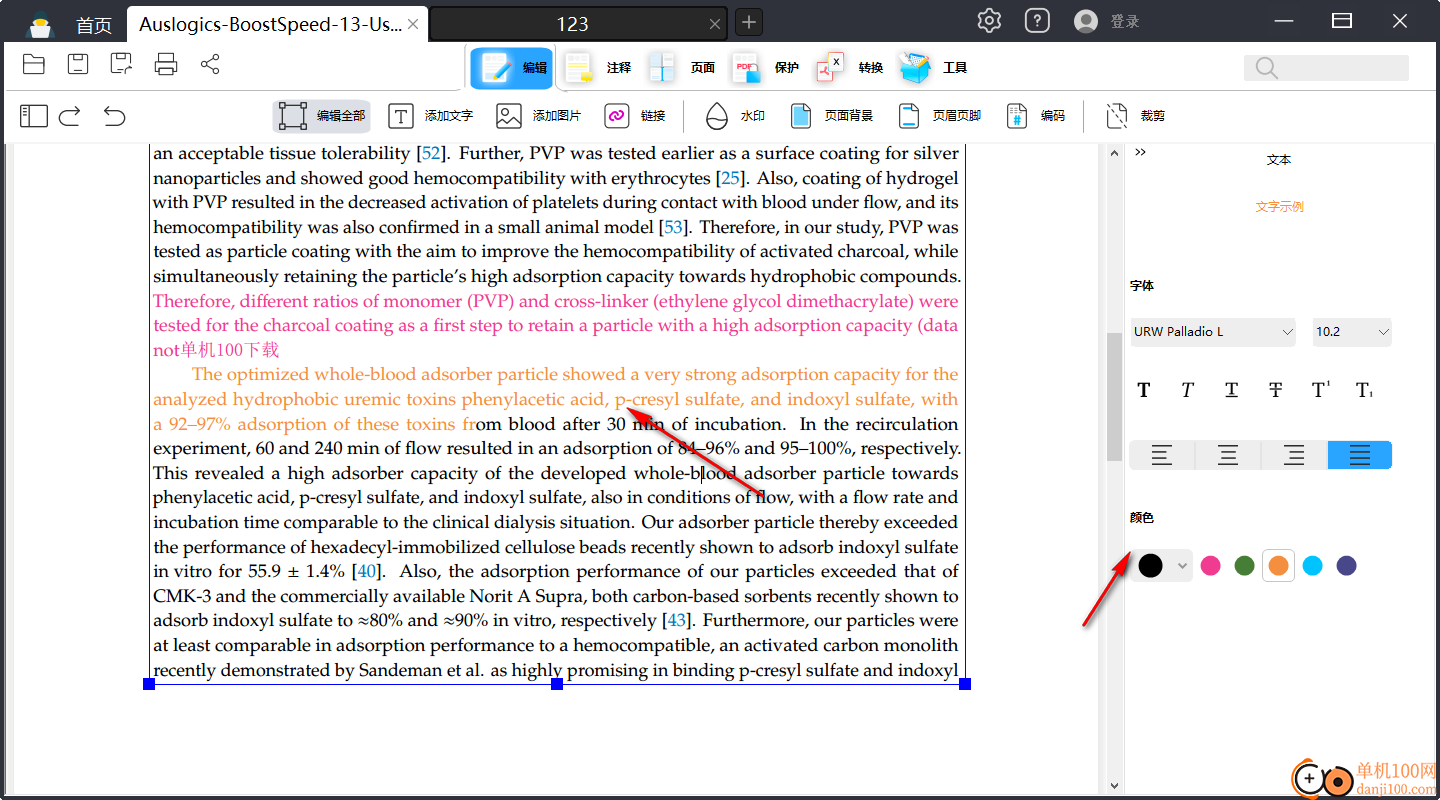Viewport: 1440px width, 800px height.
Task: Align text left
Action: pyautogui.click(x=1162, y=455)
